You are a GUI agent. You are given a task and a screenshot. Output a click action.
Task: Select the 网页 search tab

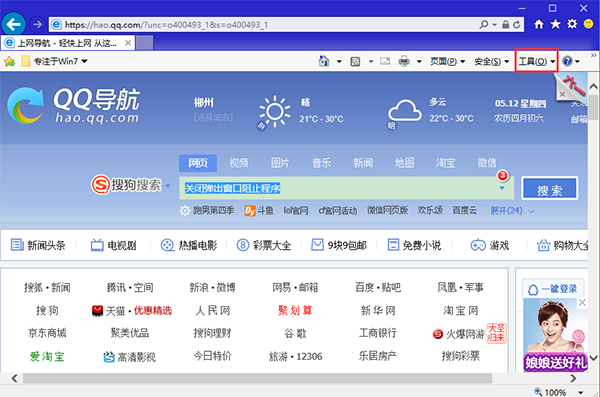click(x=198, y=163)
